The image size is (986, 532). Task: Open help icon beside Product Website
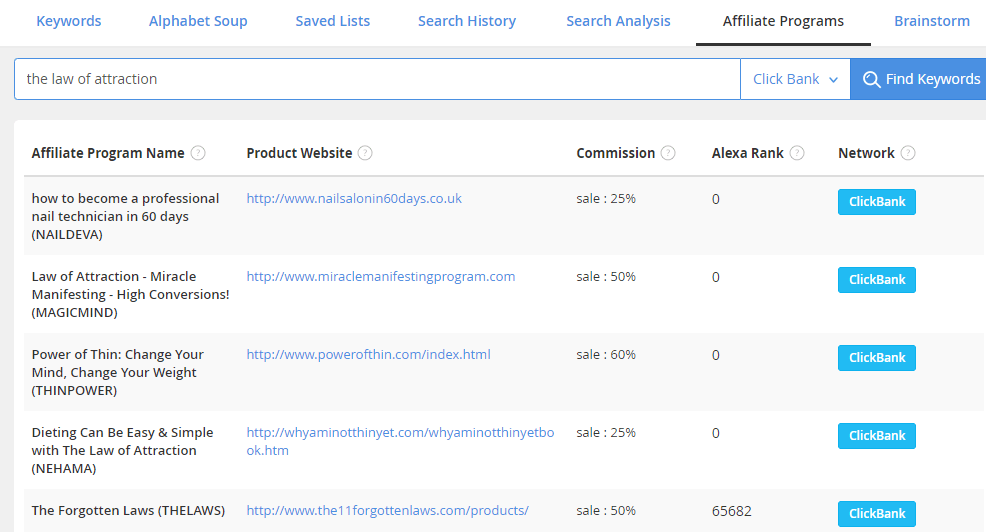[x=365, y=153]
